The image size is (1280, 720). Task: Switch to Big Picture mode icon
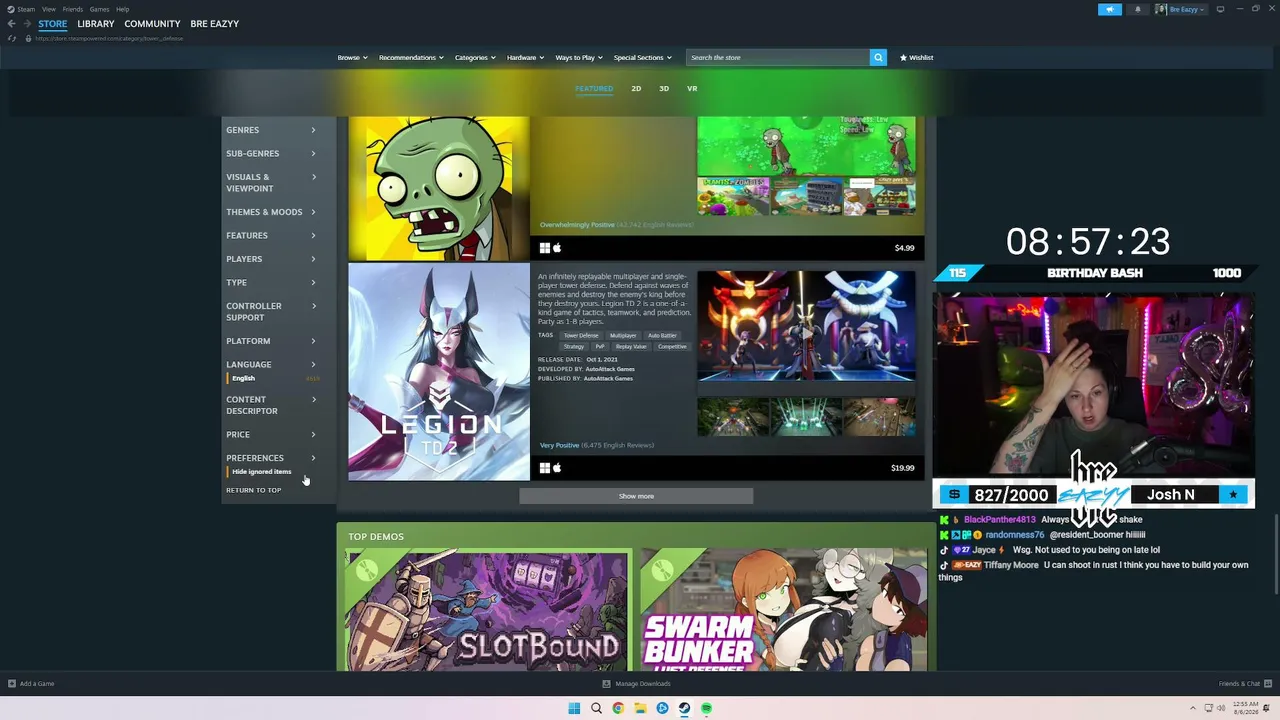pos(1220,9)
